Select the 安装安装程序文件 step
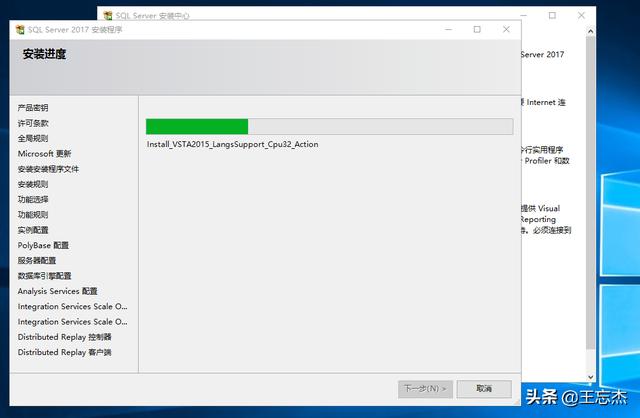Image resolution: width=640 pixels, height=418 pixels. [x=48, y=169]
